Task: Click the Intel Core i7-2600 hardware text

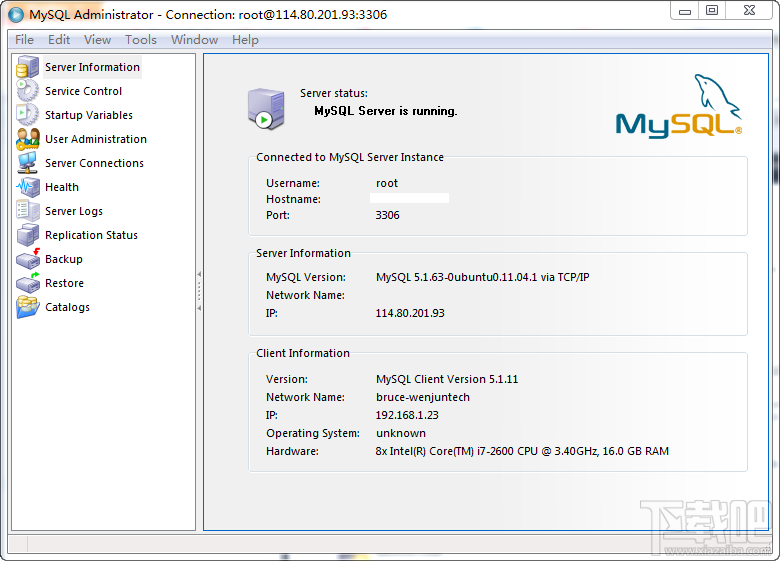Action: coord(522,451)
